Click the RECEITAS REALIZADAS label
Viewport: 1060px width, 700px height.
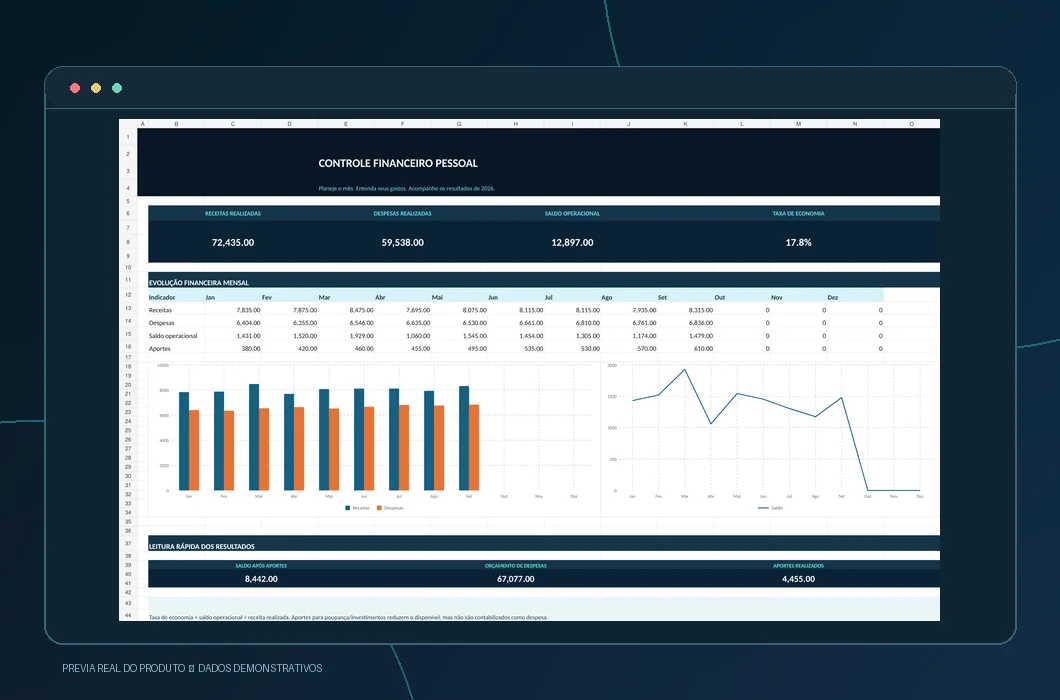(x=233, y=214)
